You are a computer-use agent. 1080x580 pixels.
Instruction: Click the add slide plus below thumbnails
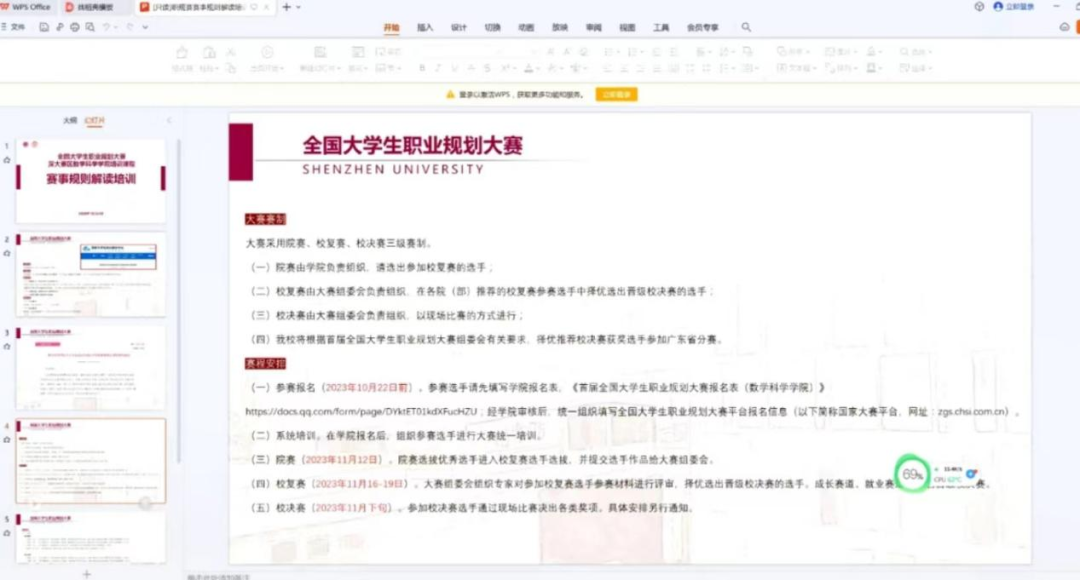(86, 574)
